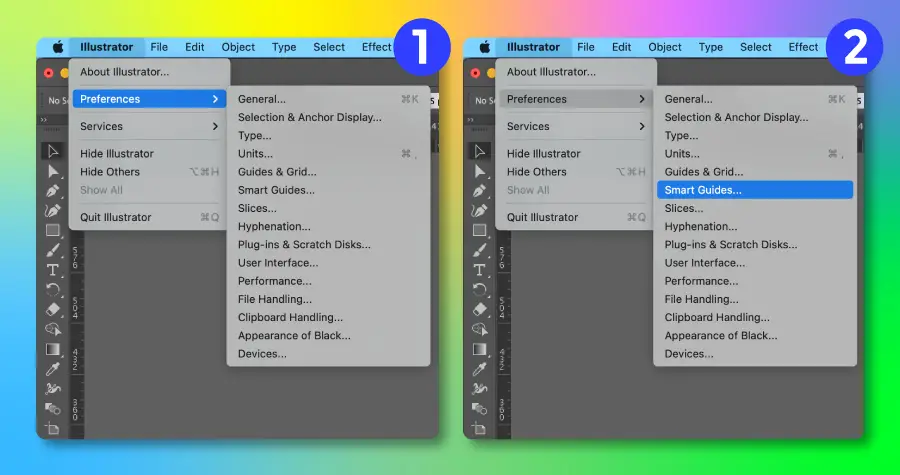Select the Rectangle tool in left window
900x475 pixels.
point(53,231)
